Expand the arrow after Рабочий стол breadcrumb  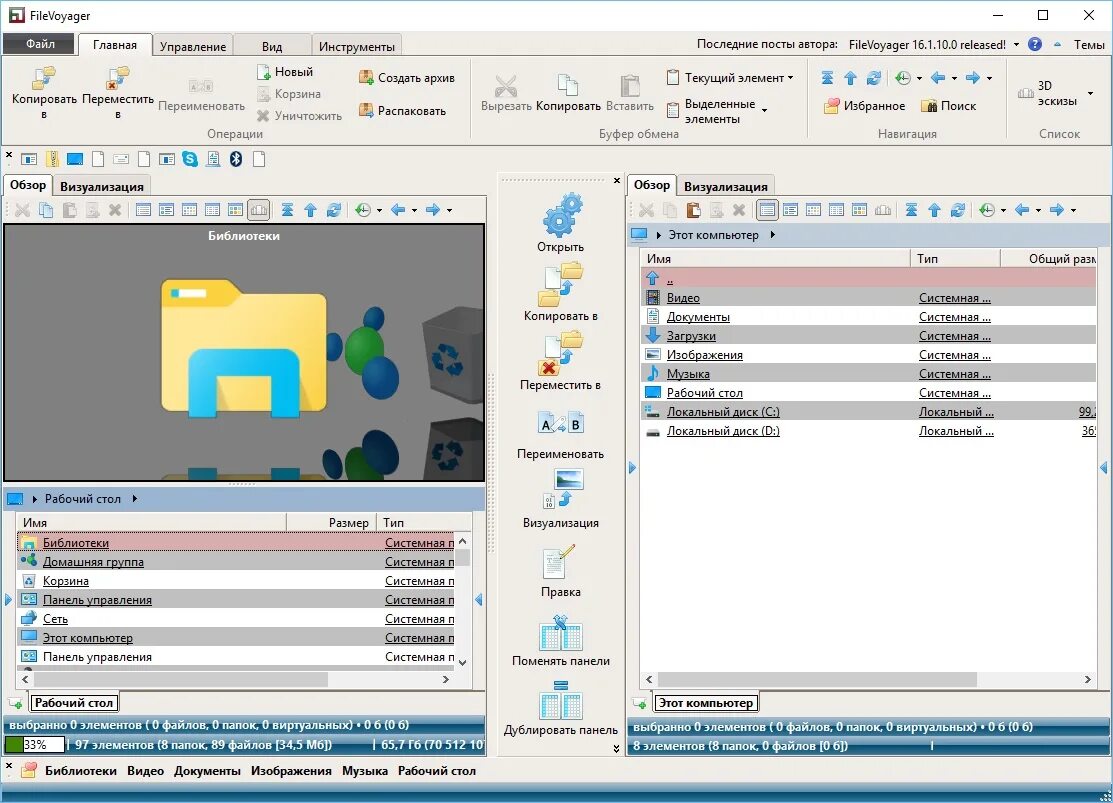[x=134, y=499]
